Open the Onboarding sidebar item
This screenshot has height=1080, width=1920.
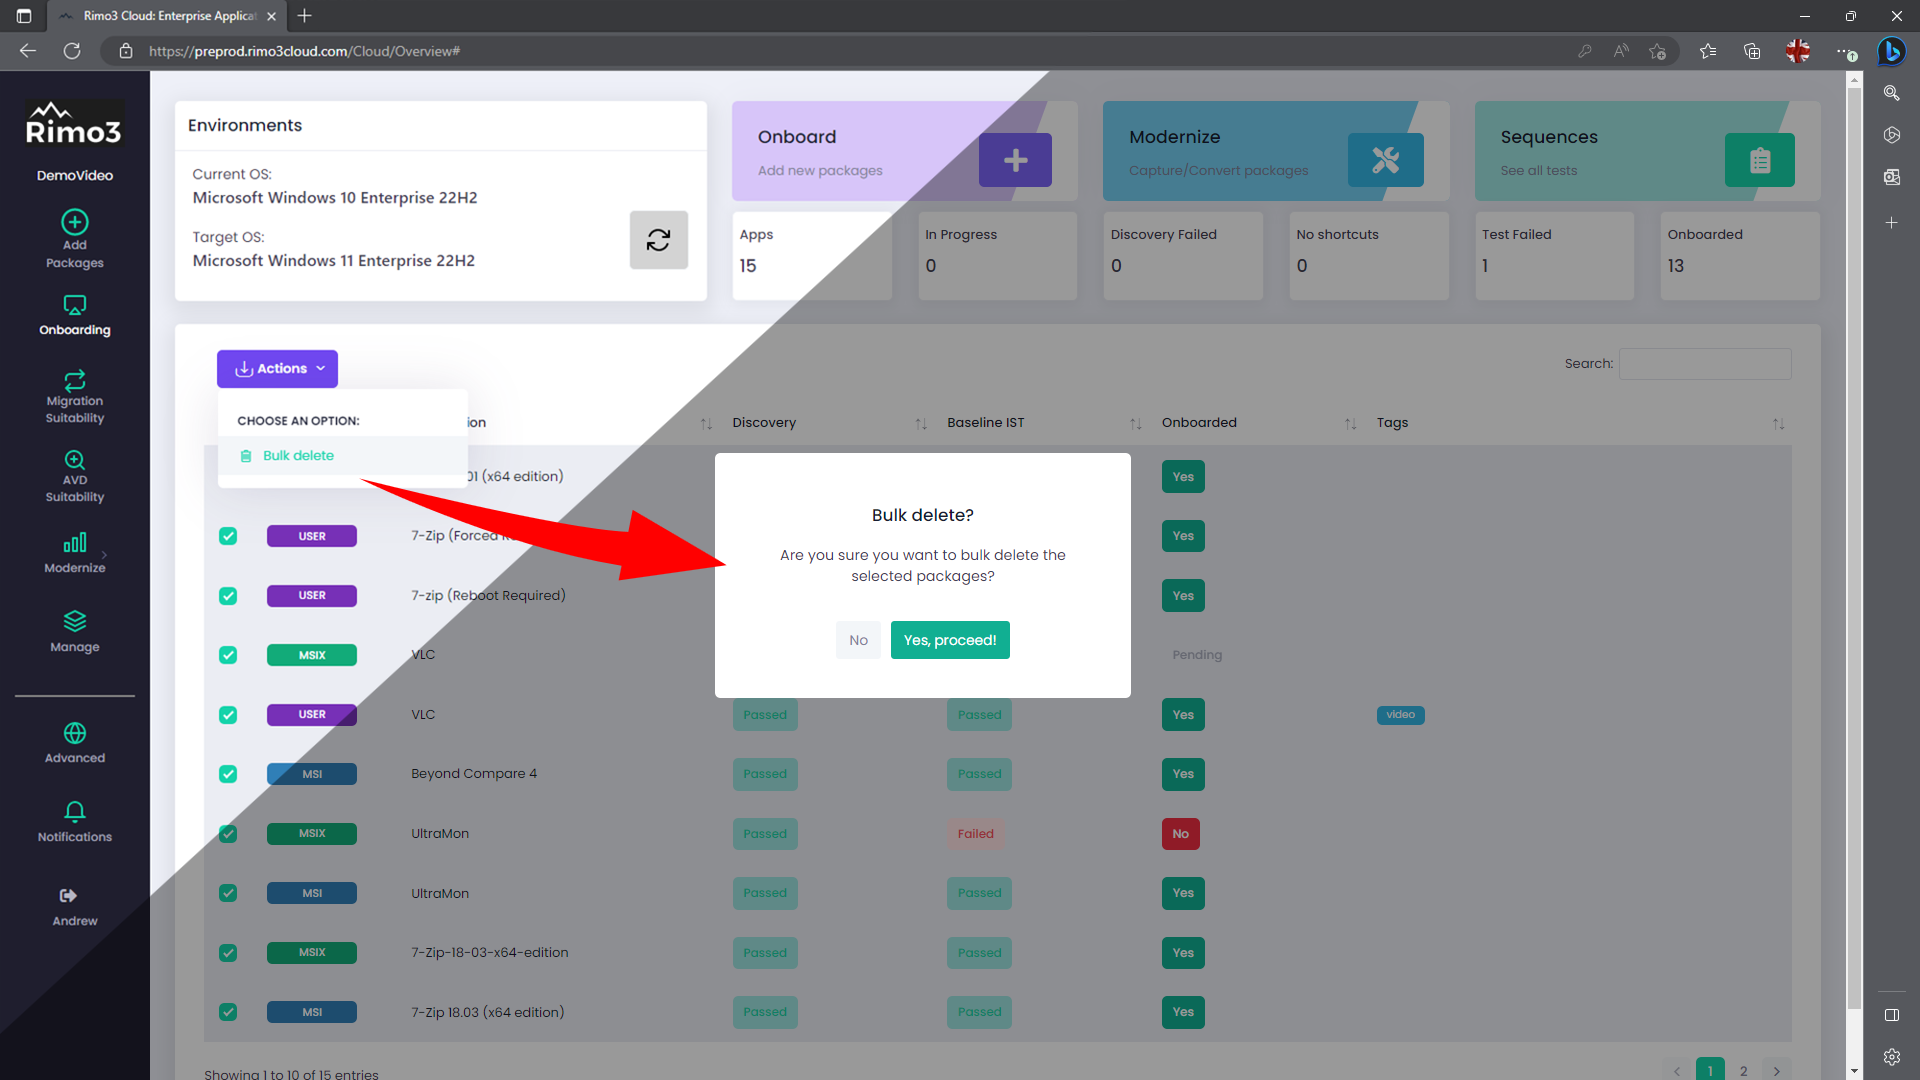click(x=75, y=315)
